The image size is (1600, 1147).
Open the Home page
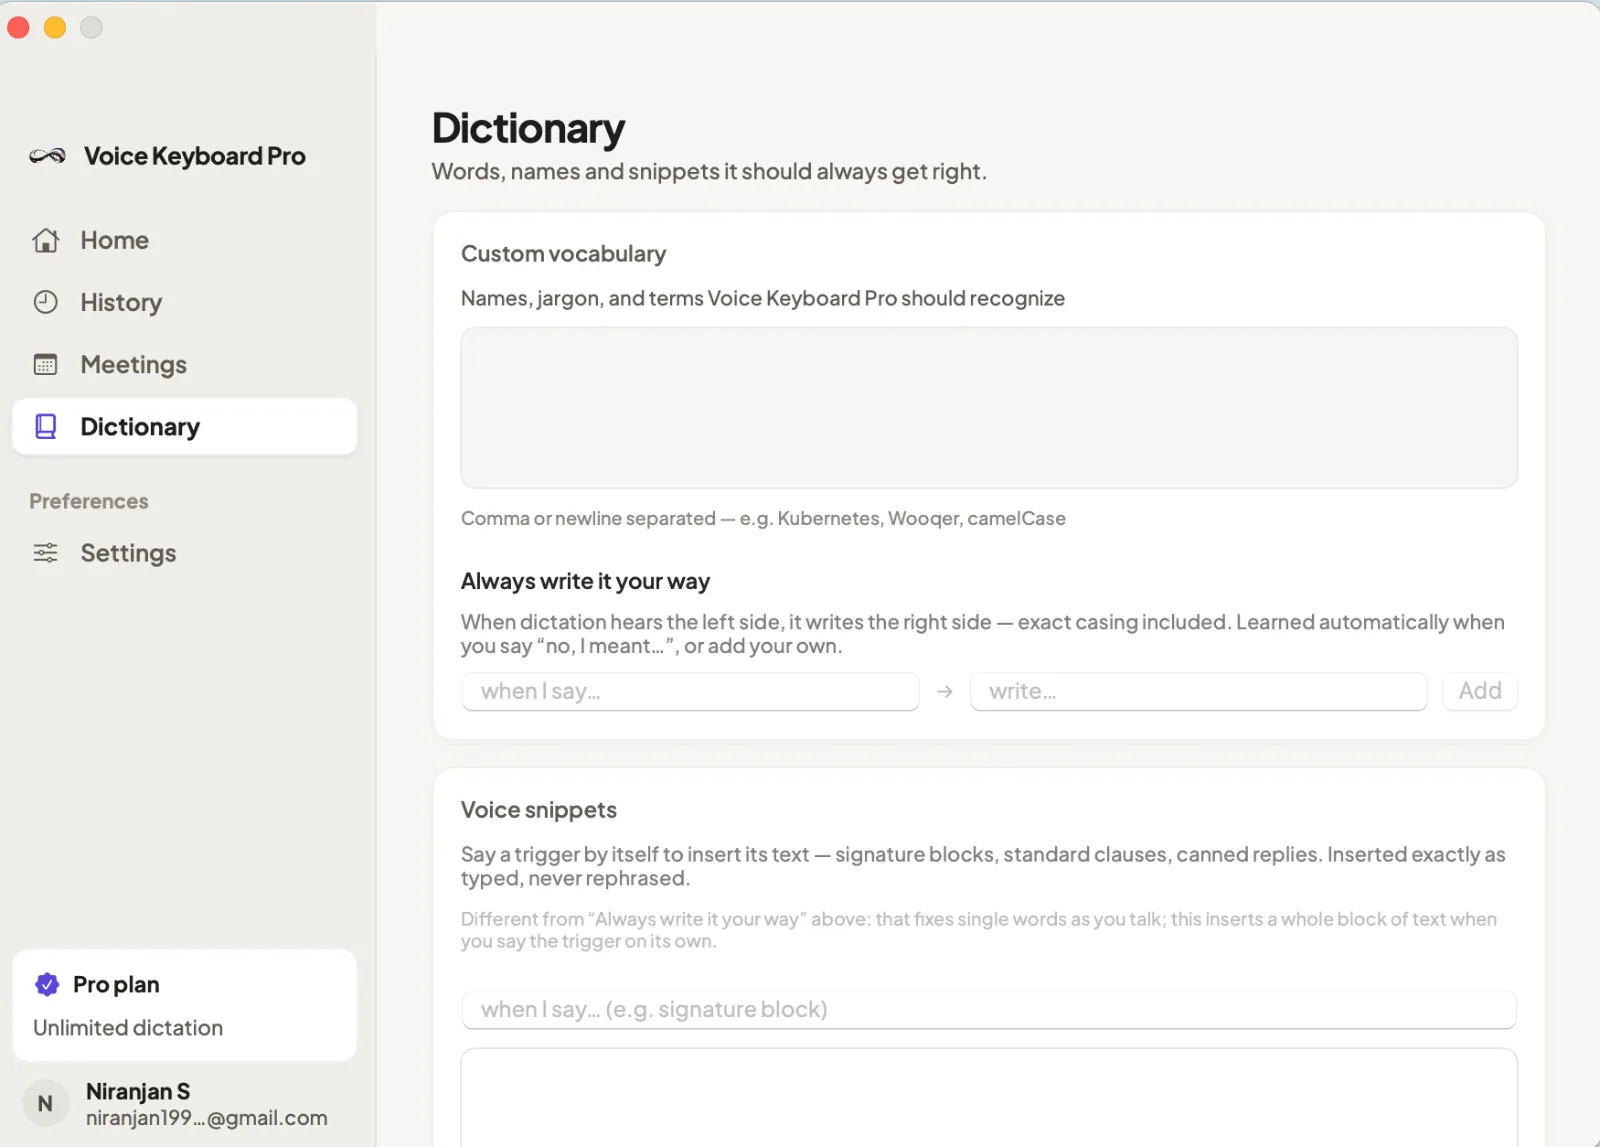pyautogui.click(x=184, y=240)
